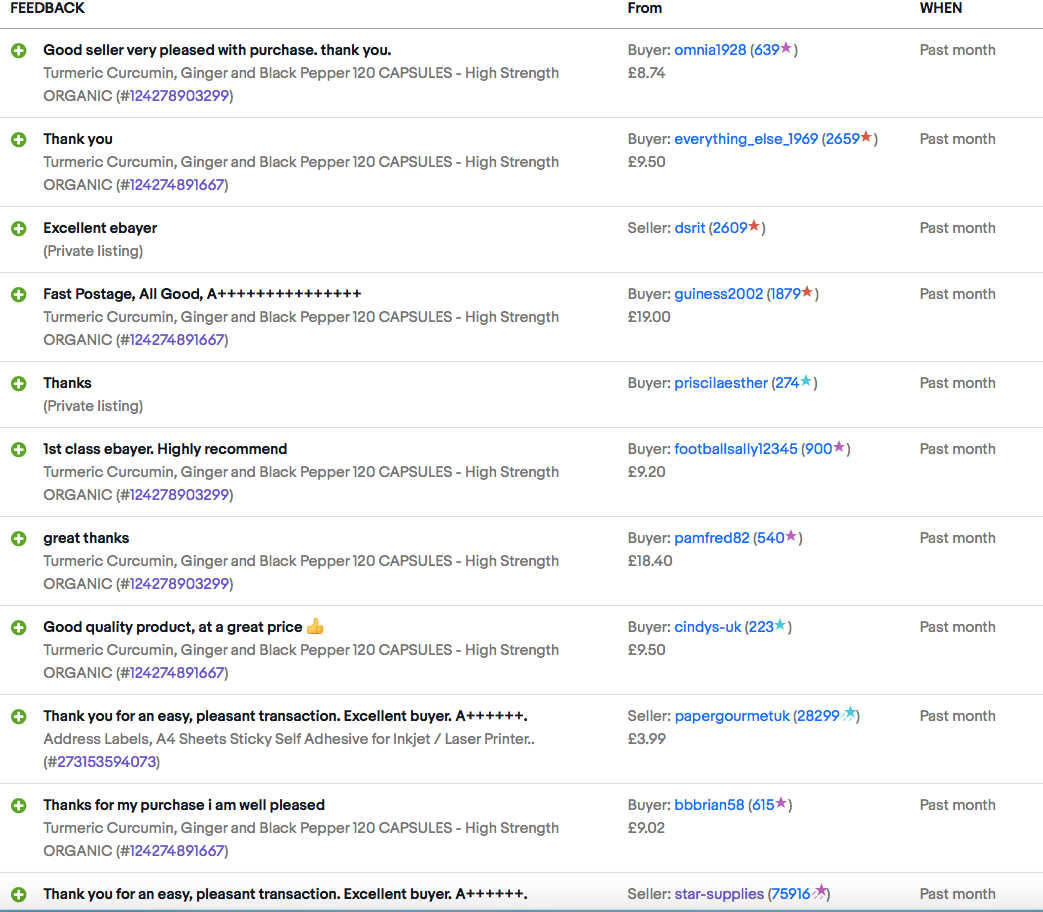1043x912 pixels.
Task: Click positive feedback icon next to "Excellent ebayer"
Action: [18, 228]
